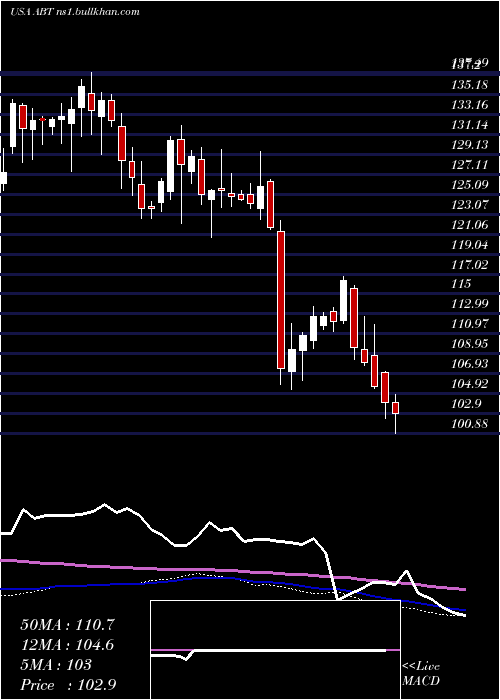Click the 100.88 price axis label
Viewport: 500px width, 700px height.
coord(469,424)
